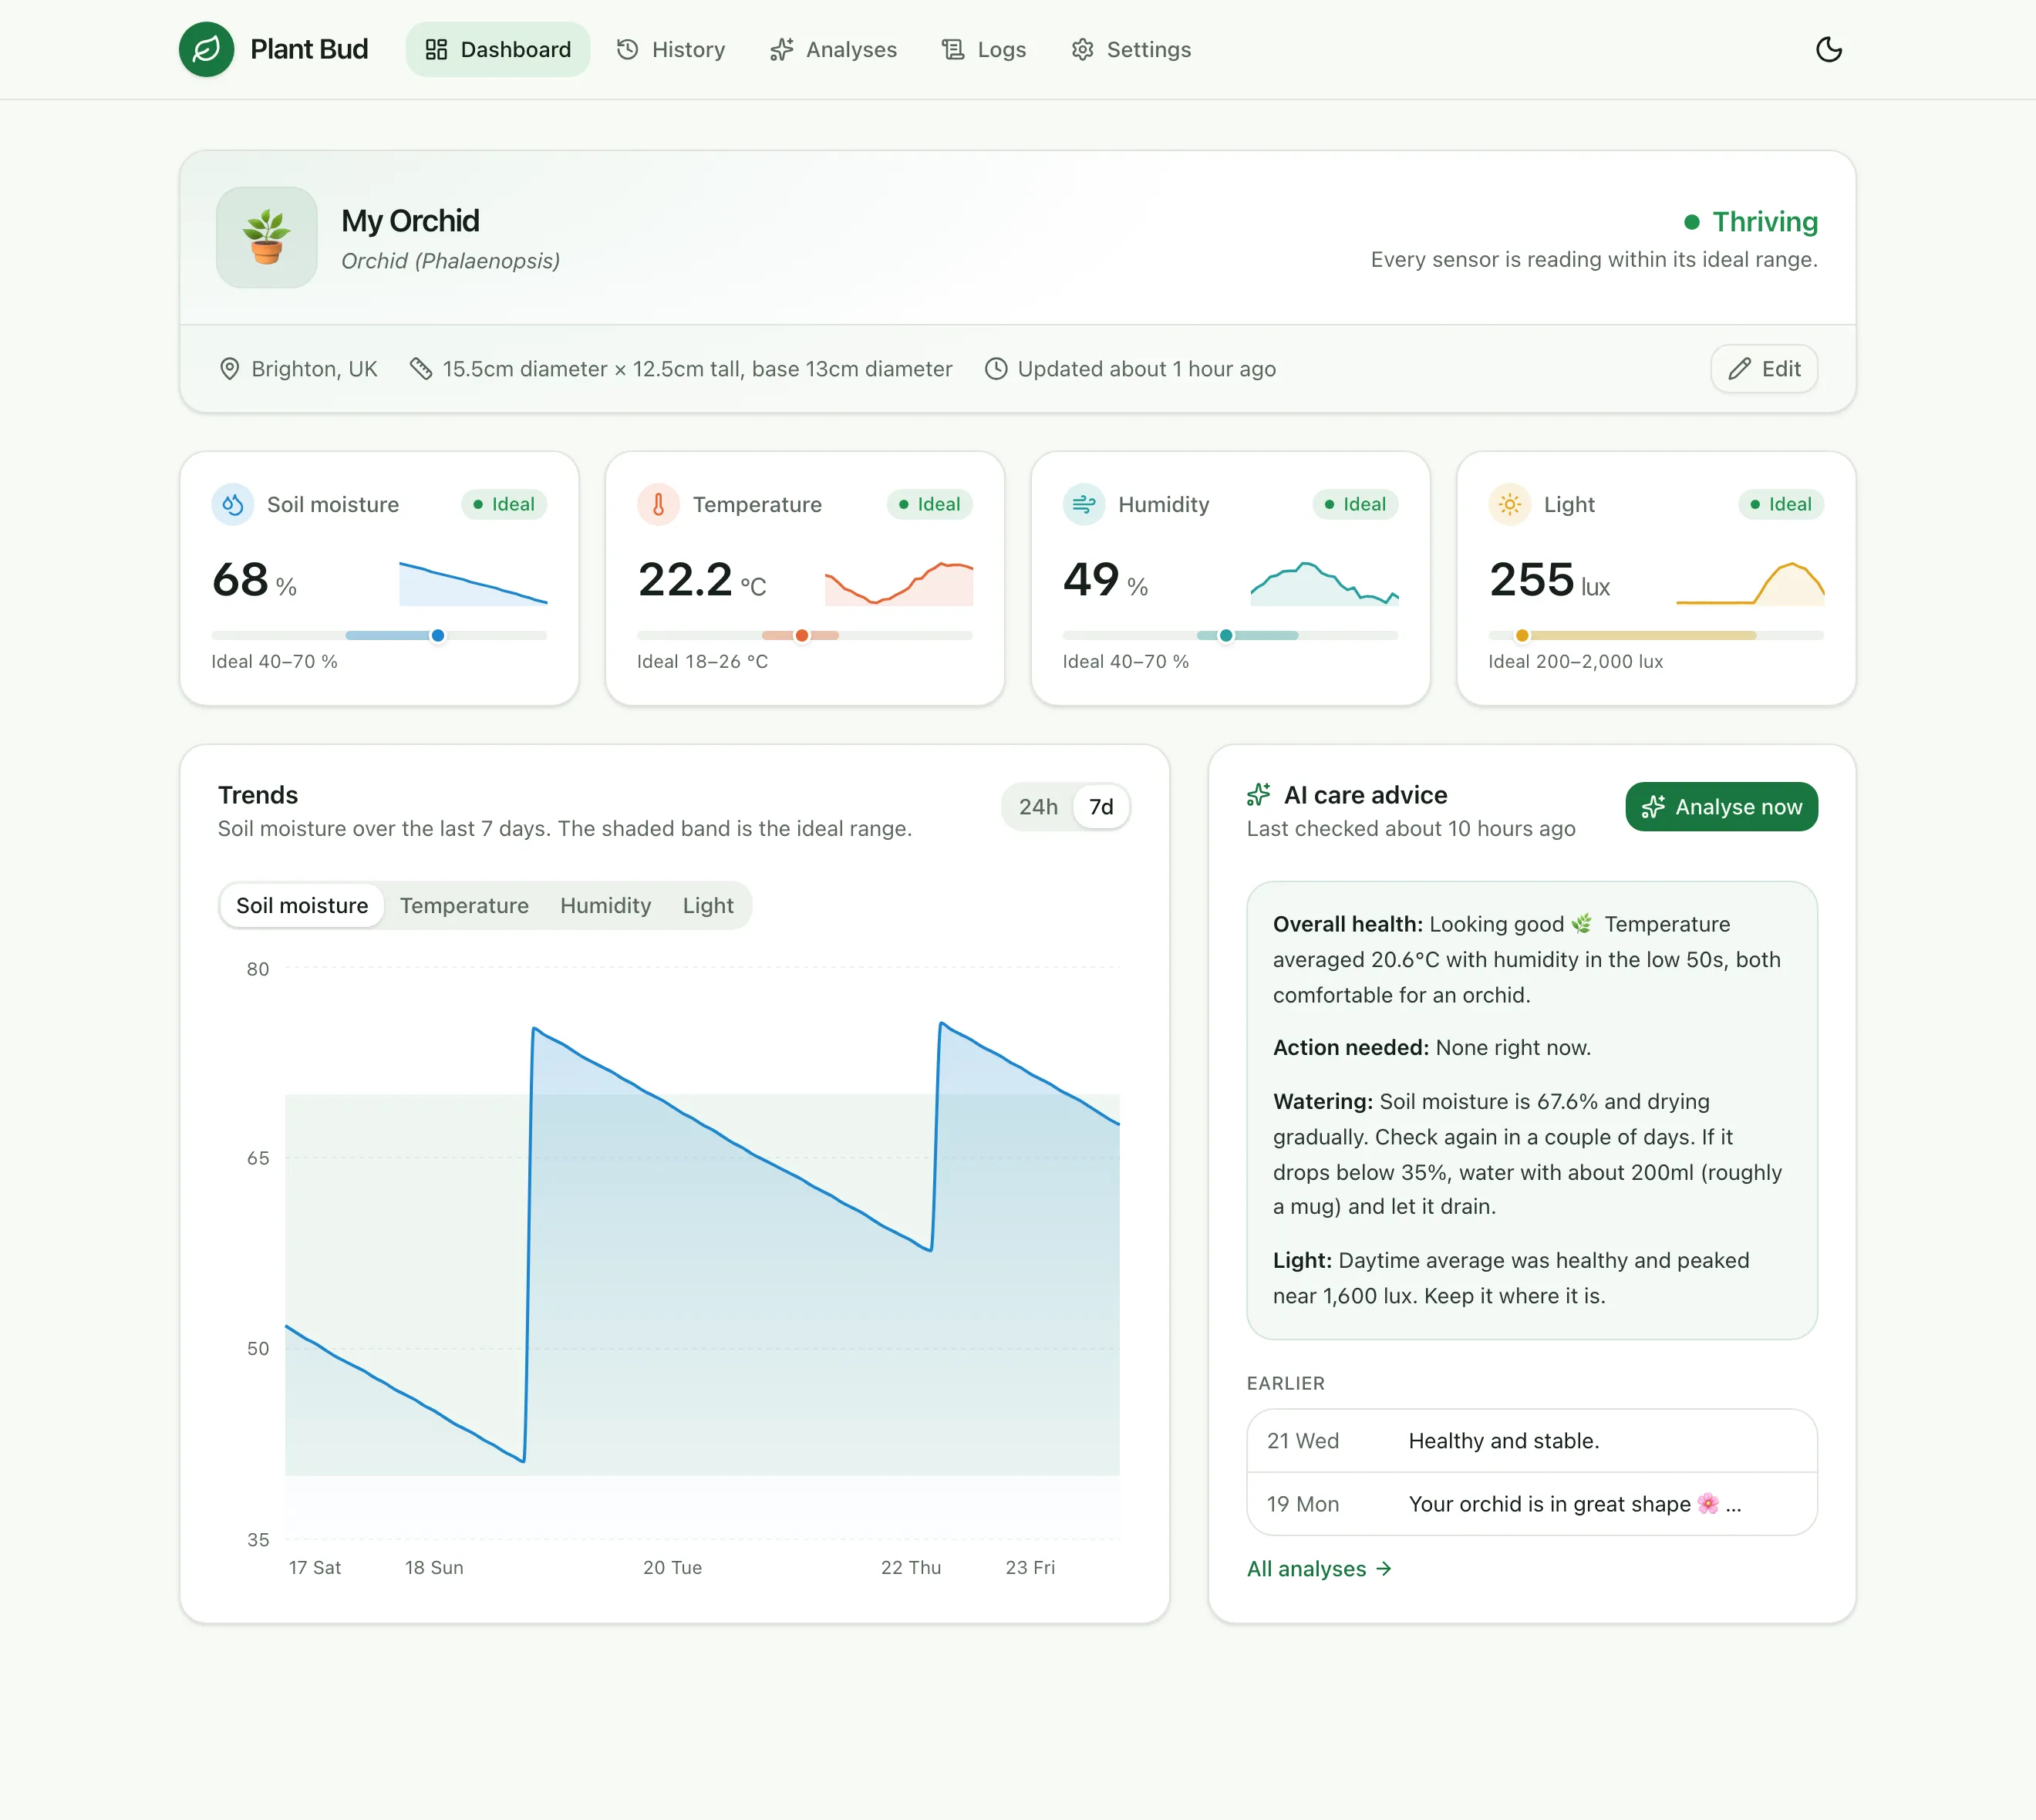The width and height of the screenshot is (2036, 1820).
Task: Switch trends range to 24h
Action: [1038, 807]
